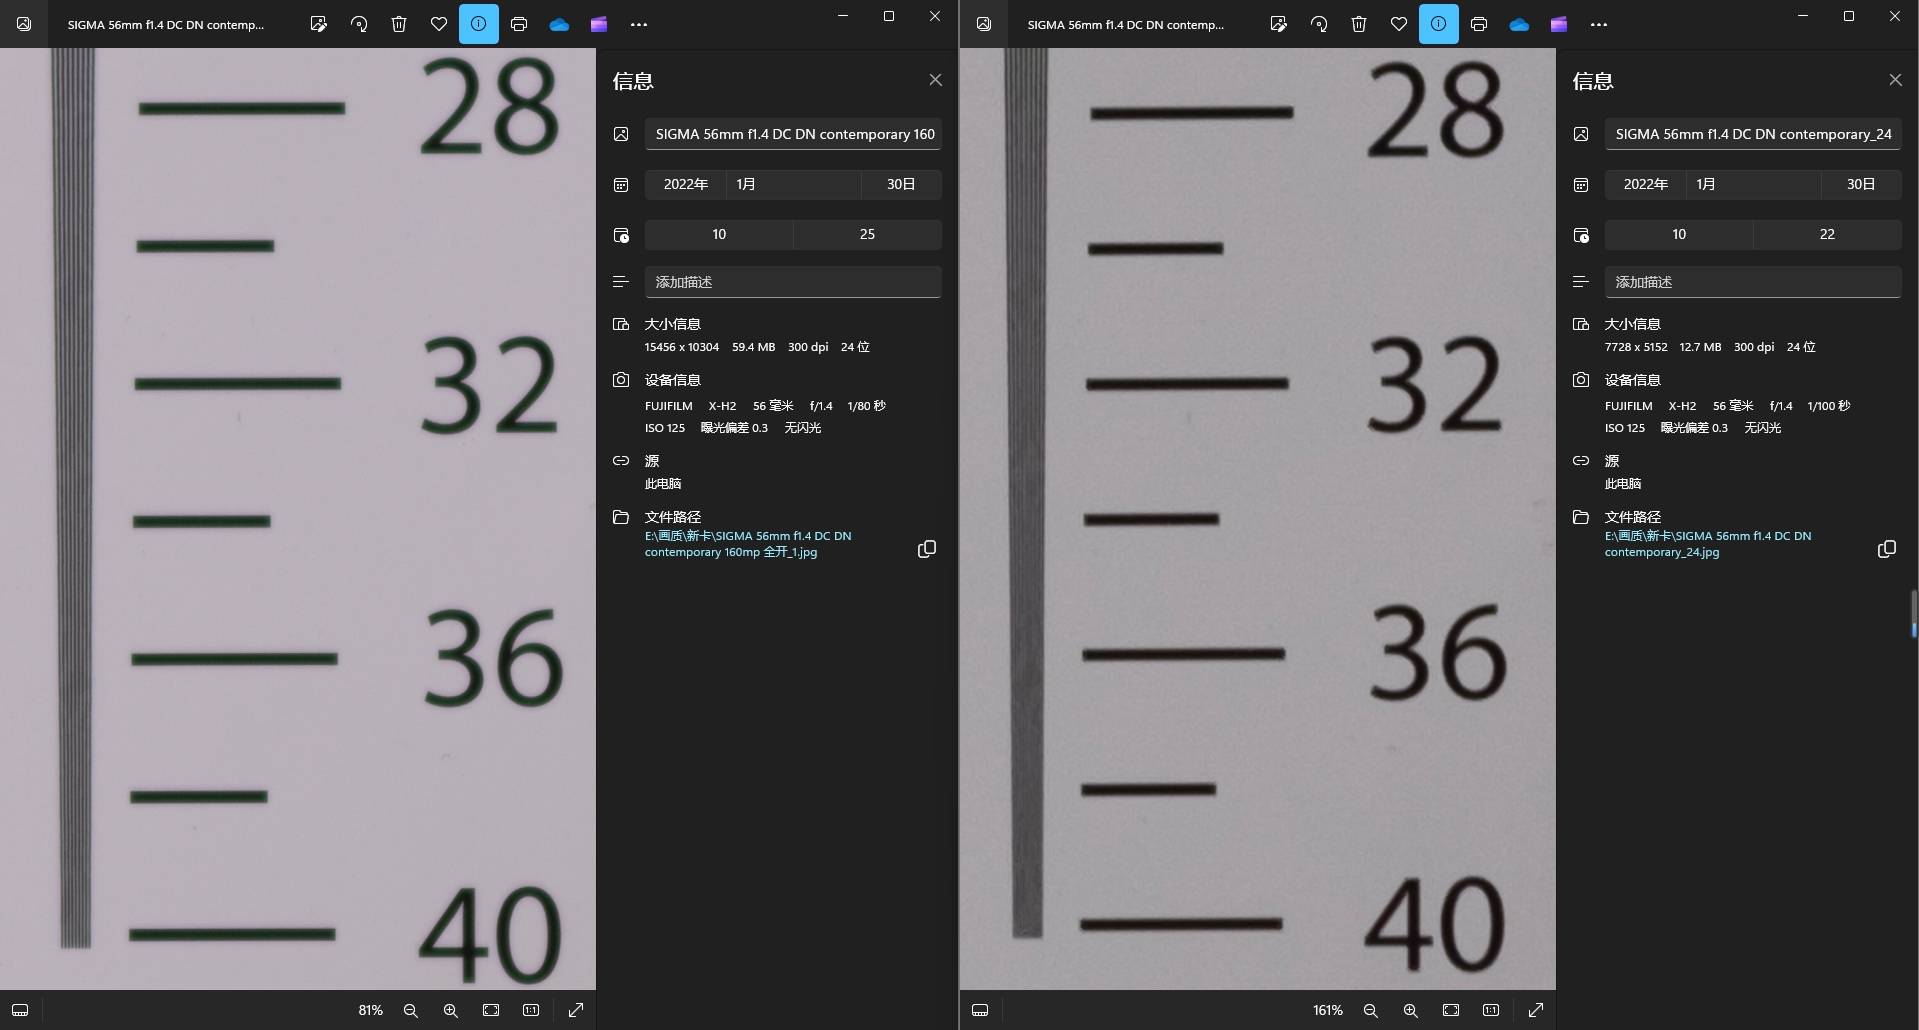Rotate the image in right window
1919x1030 pixels.
pos(1319,24)
